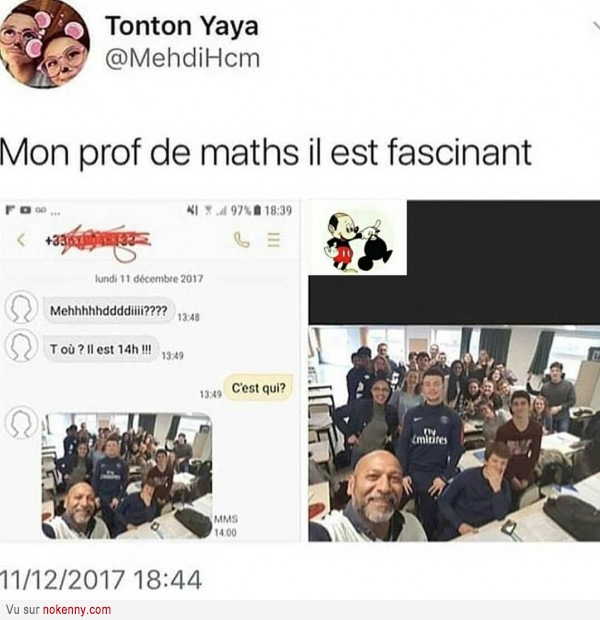Tap the scribbled-out phone number header
Image resolution: width=600 pixels, height=620 pixels.
[98, 240]
